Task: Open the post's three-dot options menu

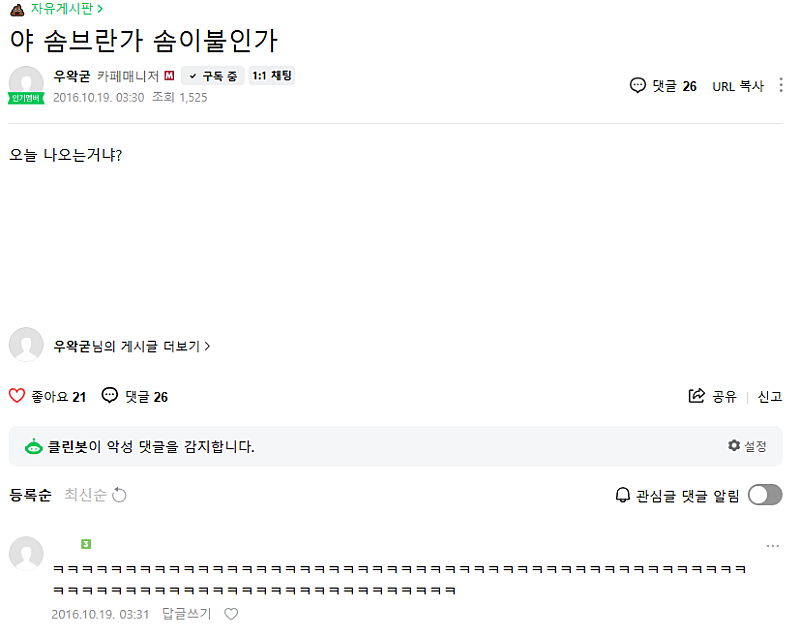Action: click(781, 86)
